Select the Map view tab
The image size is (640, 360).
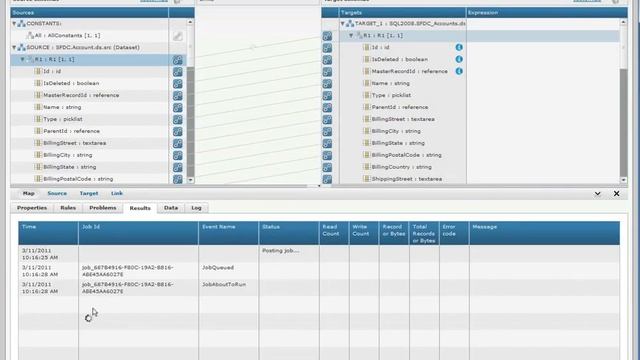[29, 193]
